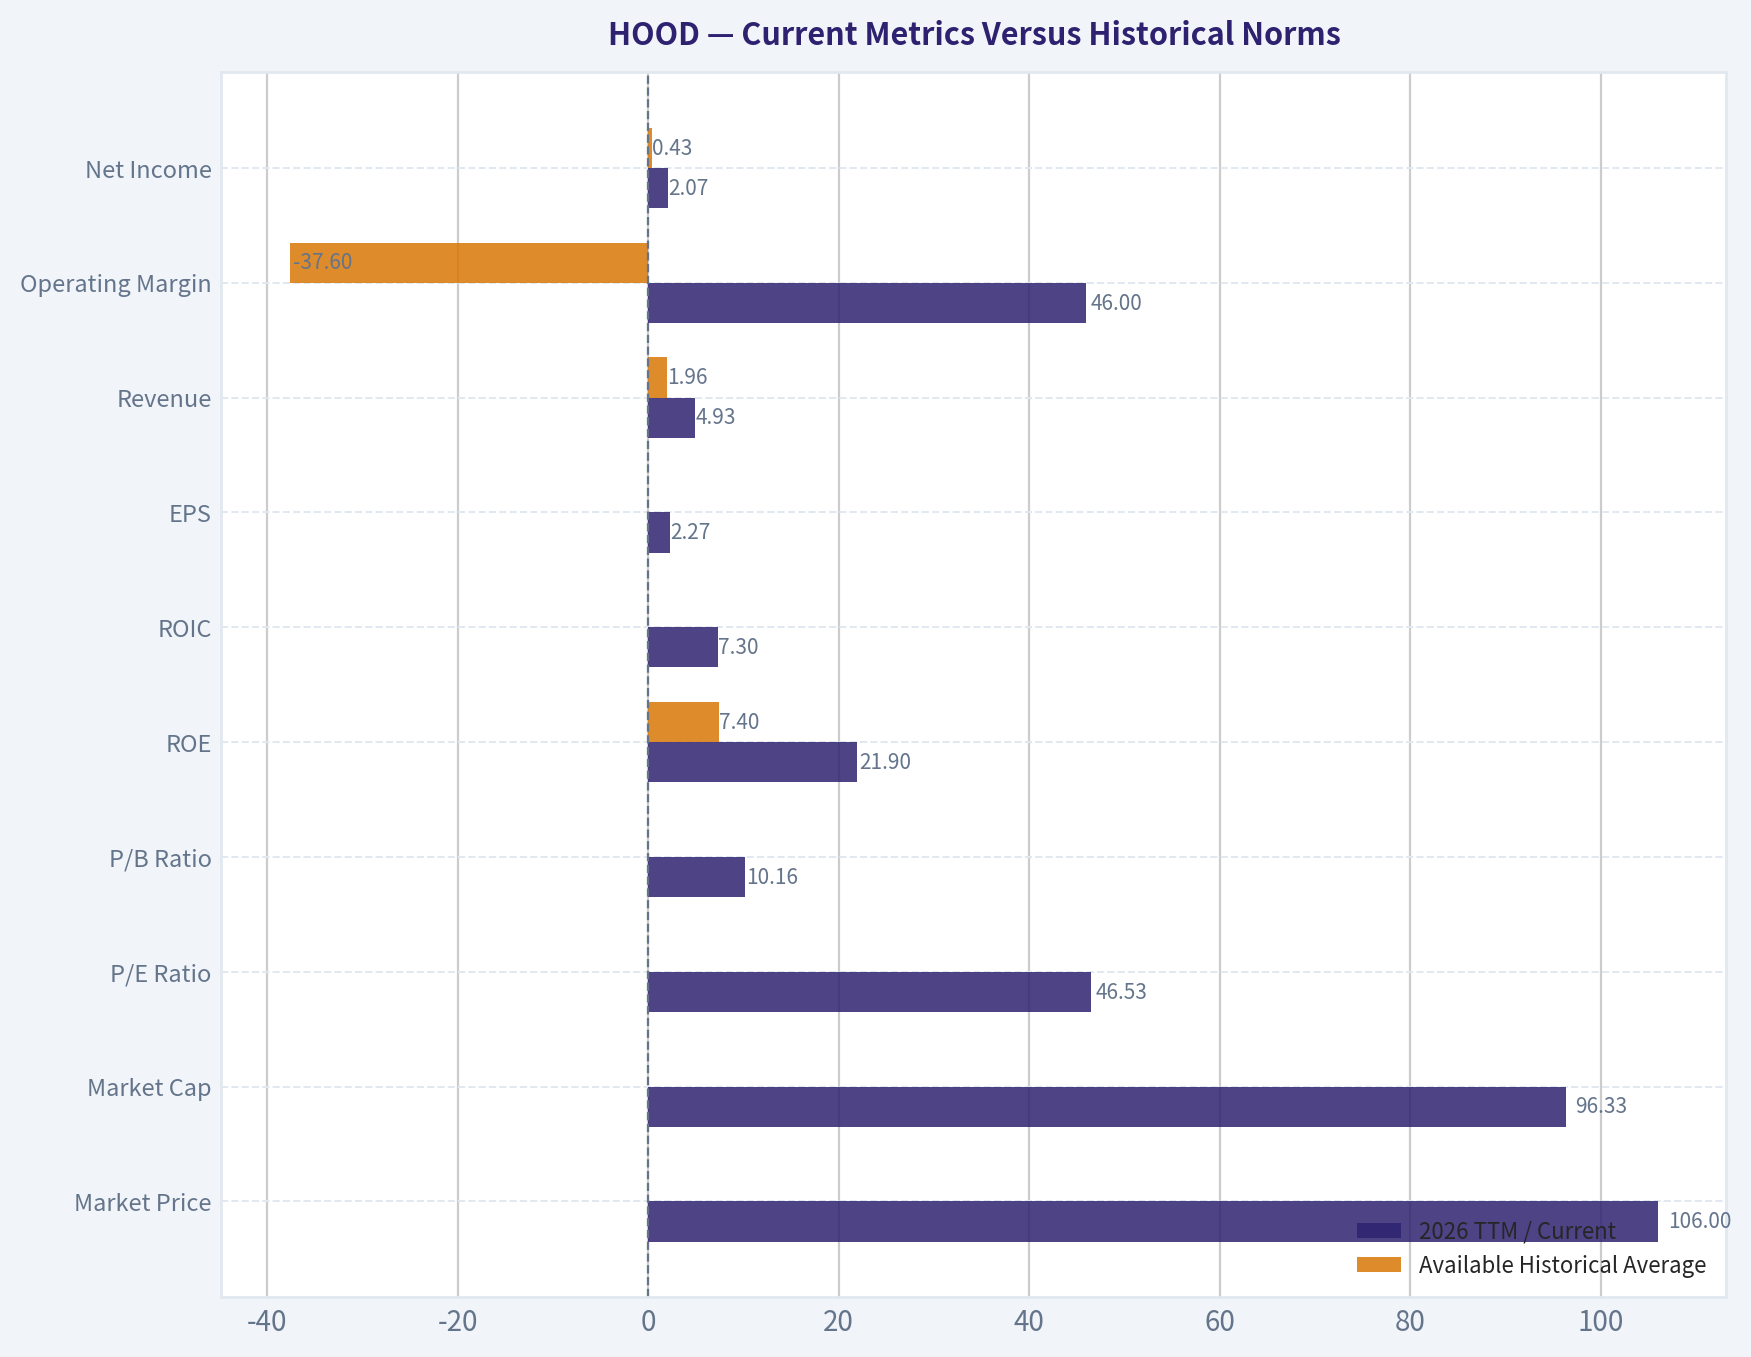
Task: Select the chart title "HOOD — Current Metrics Versus Historical Norms"
Action: point(974,34)
